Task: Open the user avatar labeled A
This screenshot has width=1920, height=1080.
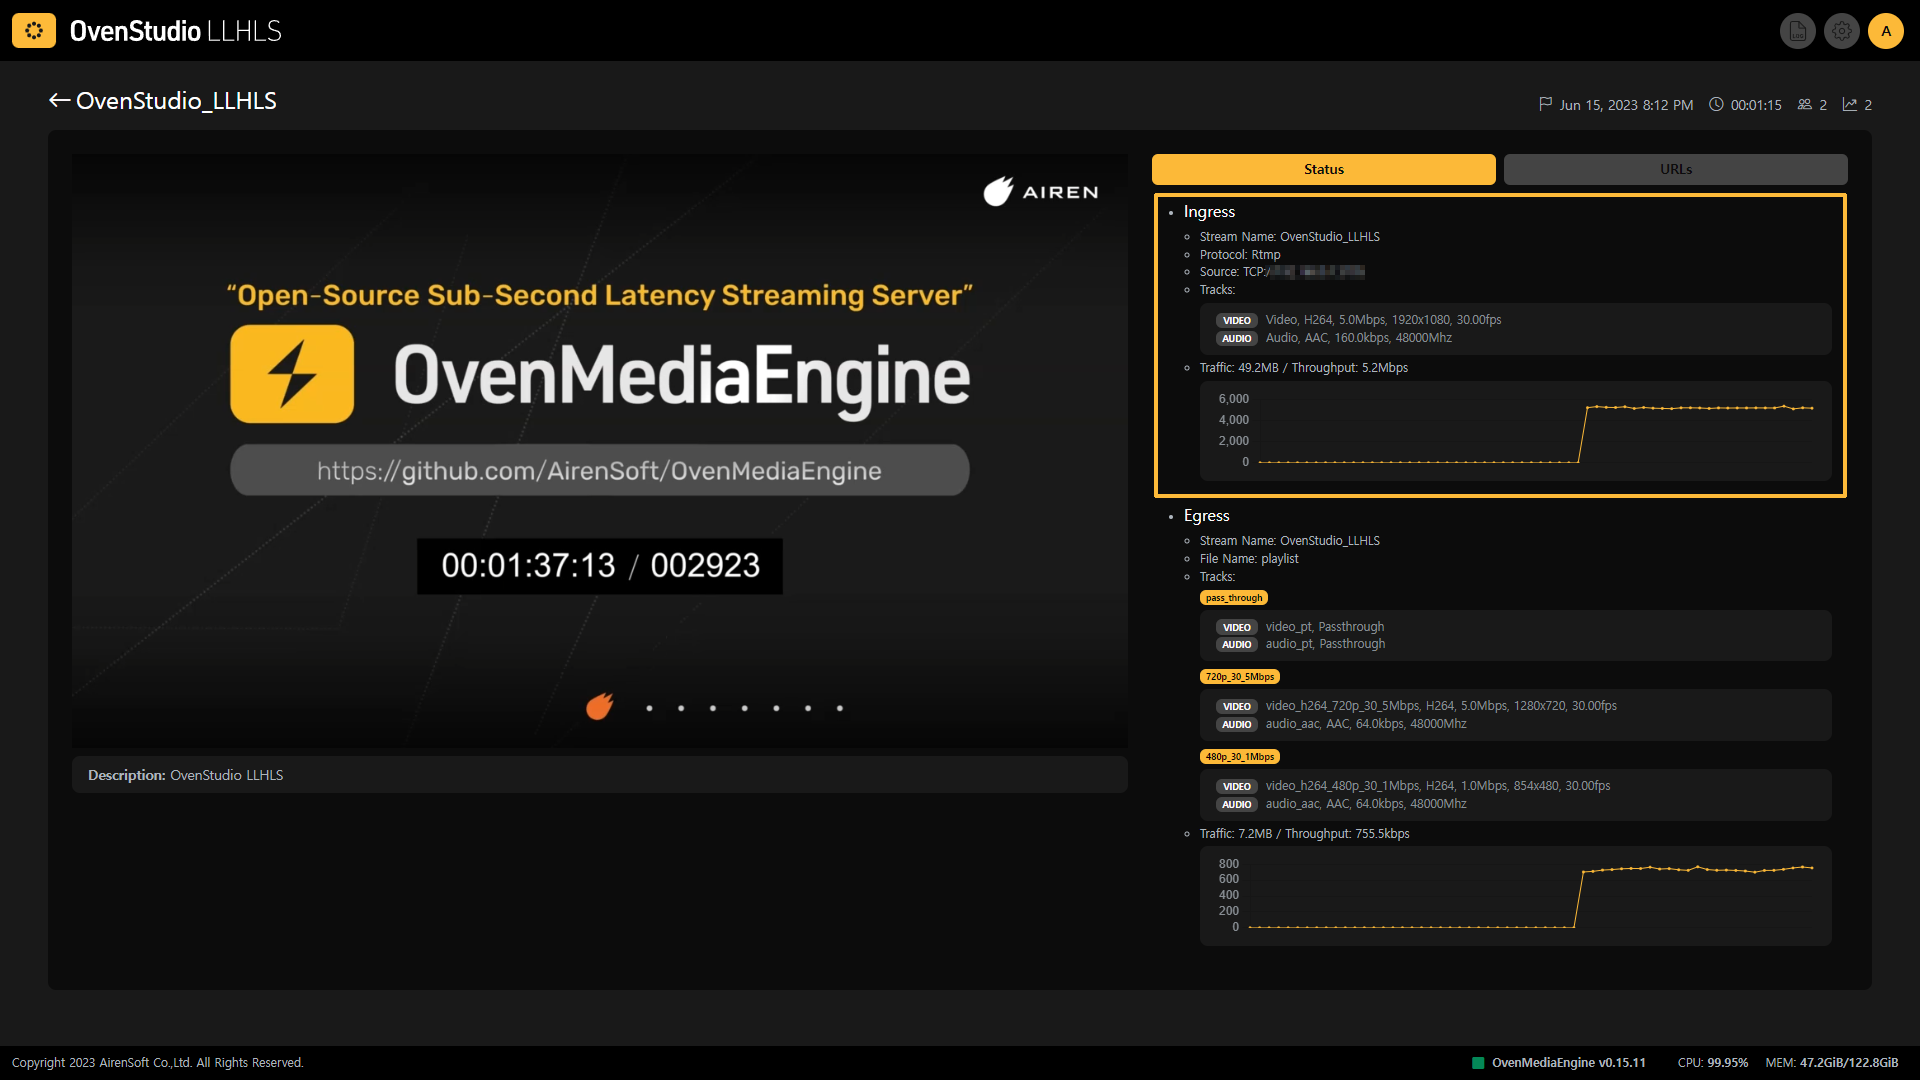Action: click(1886, 31)
